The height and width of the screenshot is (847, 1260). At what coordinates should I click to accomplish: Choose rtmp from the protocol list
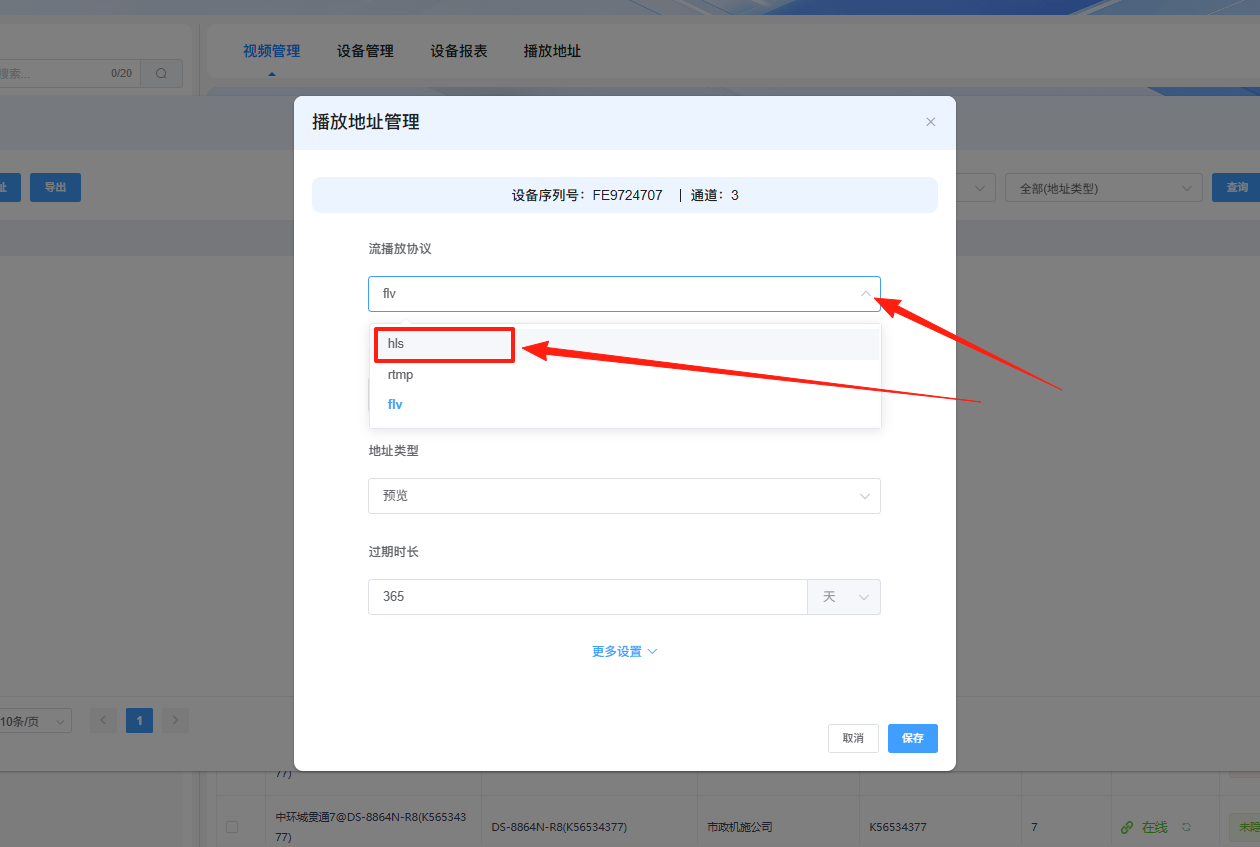click(x=400, y=375)
